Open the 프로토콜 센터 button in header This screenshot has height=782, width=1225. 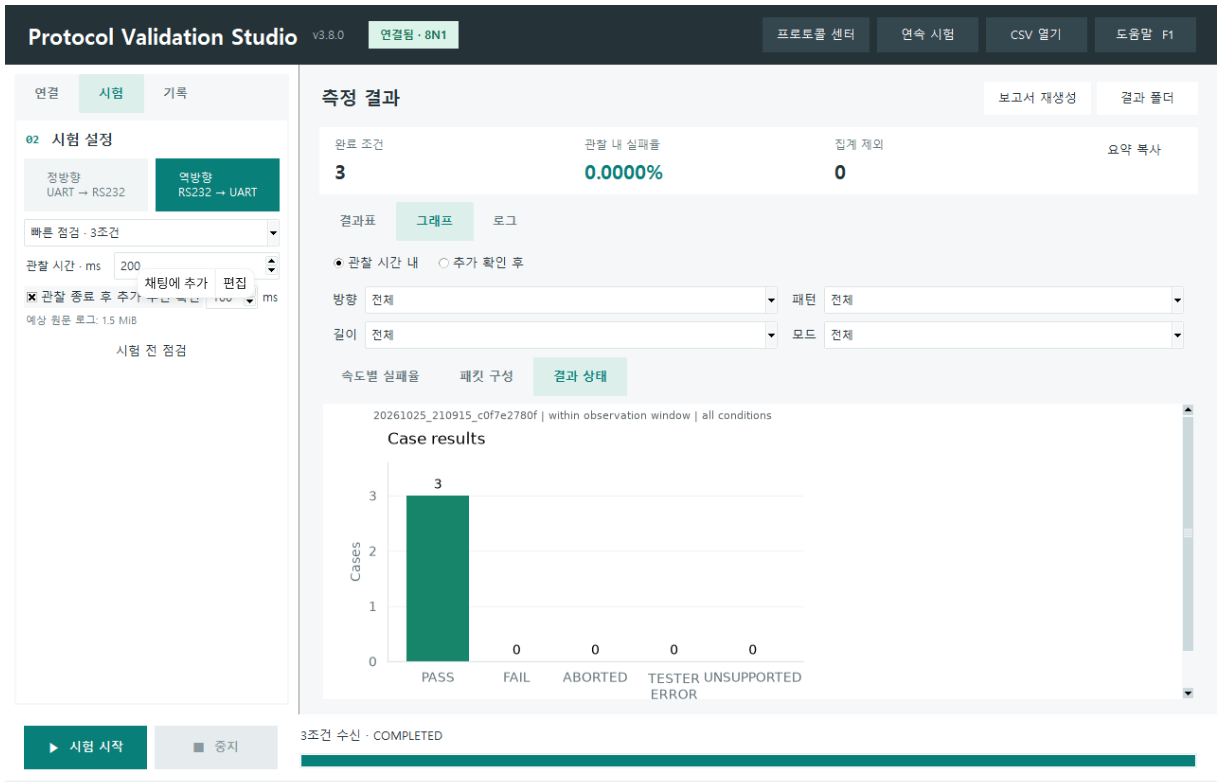coord(815,34)
